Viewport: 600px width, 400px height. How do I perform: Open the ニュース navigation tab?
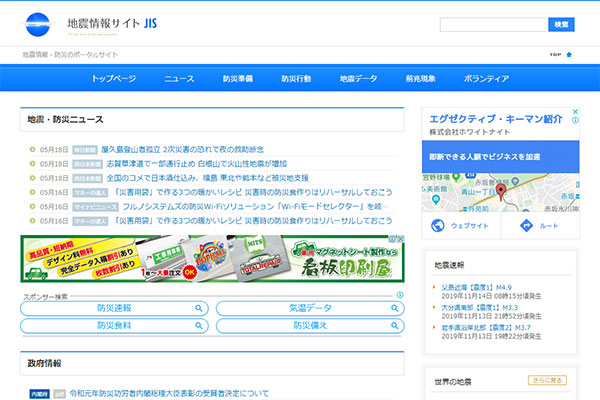179,78
